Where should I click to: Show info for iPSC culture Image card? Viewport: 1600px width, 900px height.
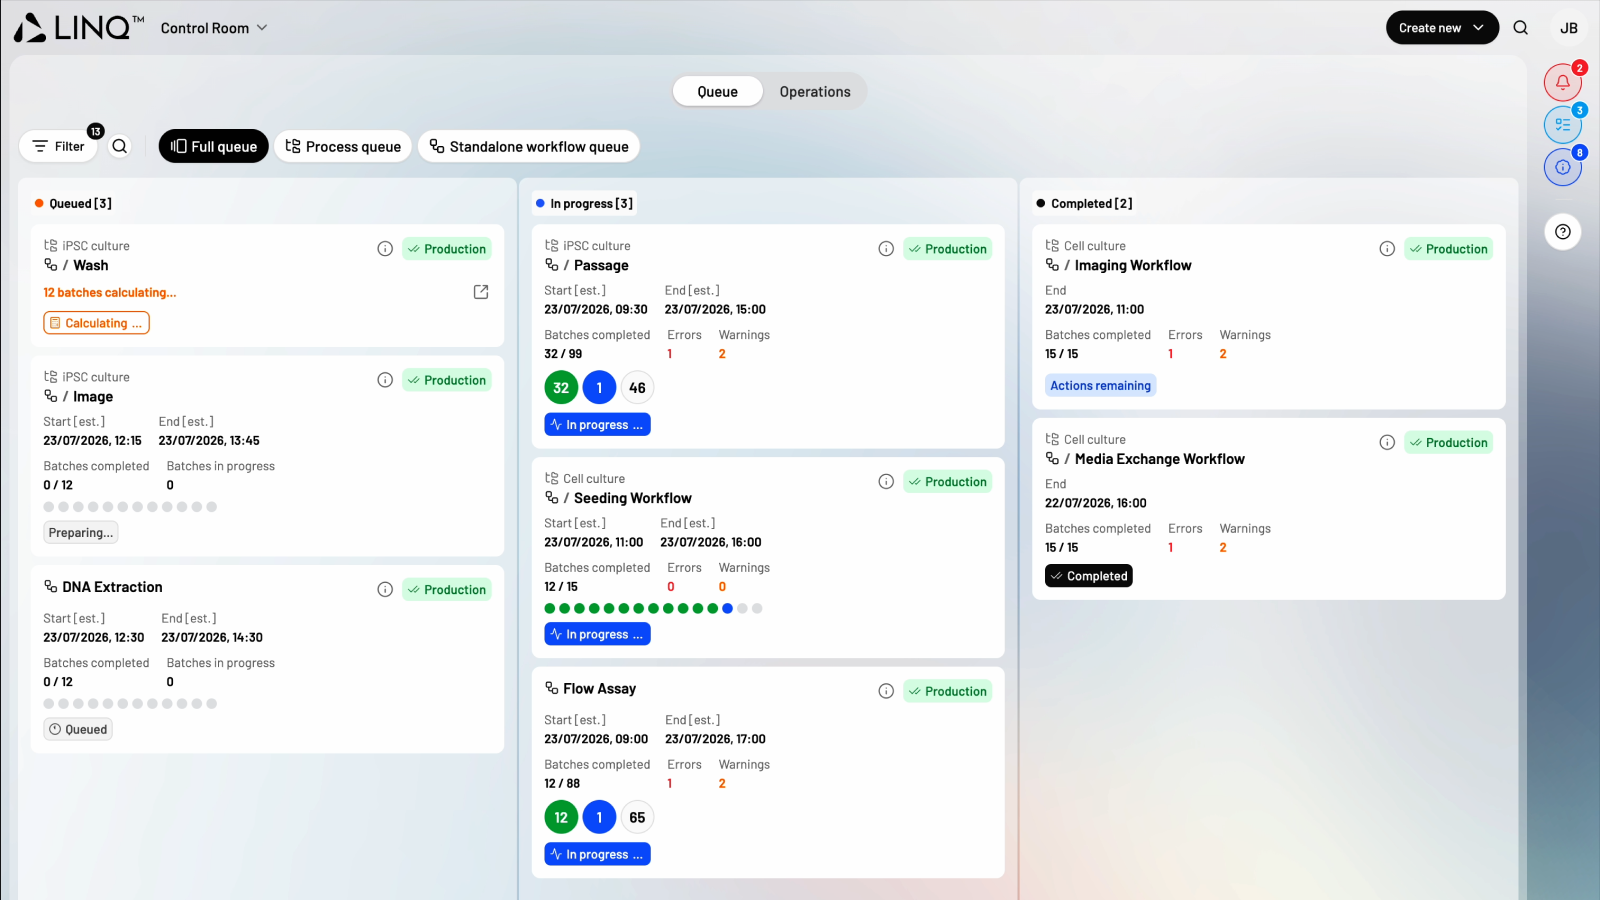tap(385, 380)
